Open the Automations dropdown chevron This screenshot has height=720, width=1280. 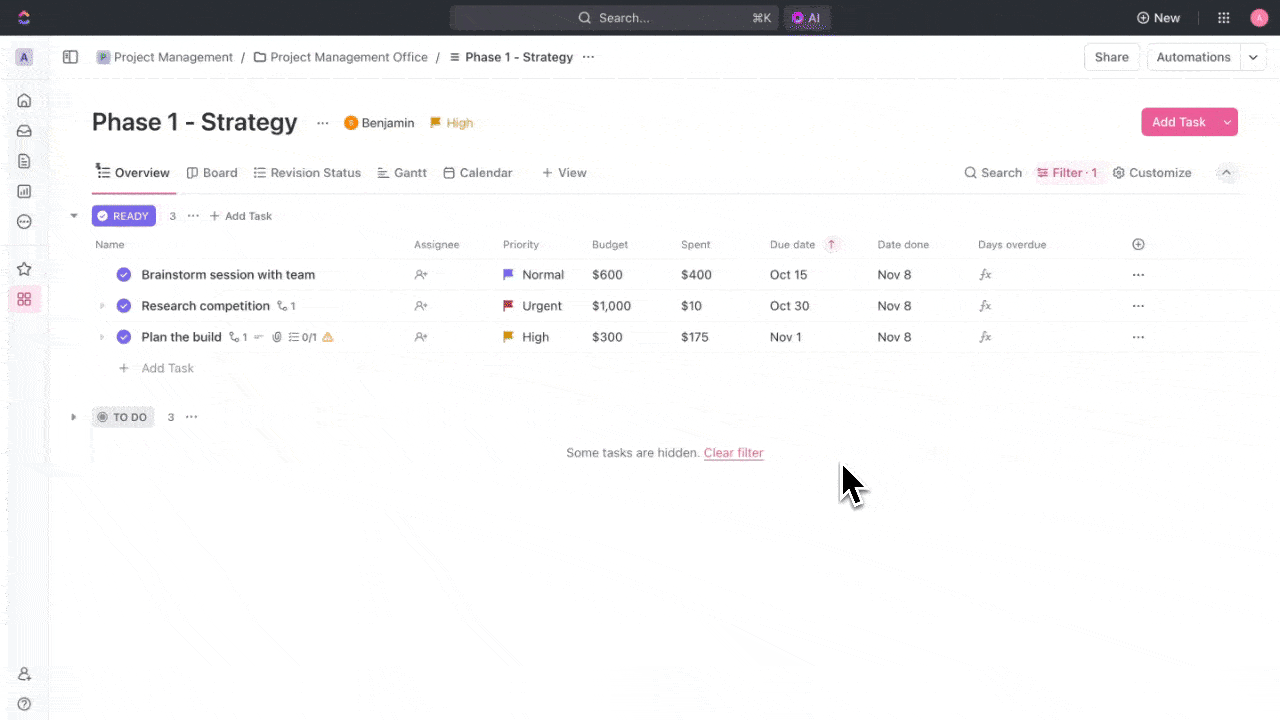(1254, 57)
